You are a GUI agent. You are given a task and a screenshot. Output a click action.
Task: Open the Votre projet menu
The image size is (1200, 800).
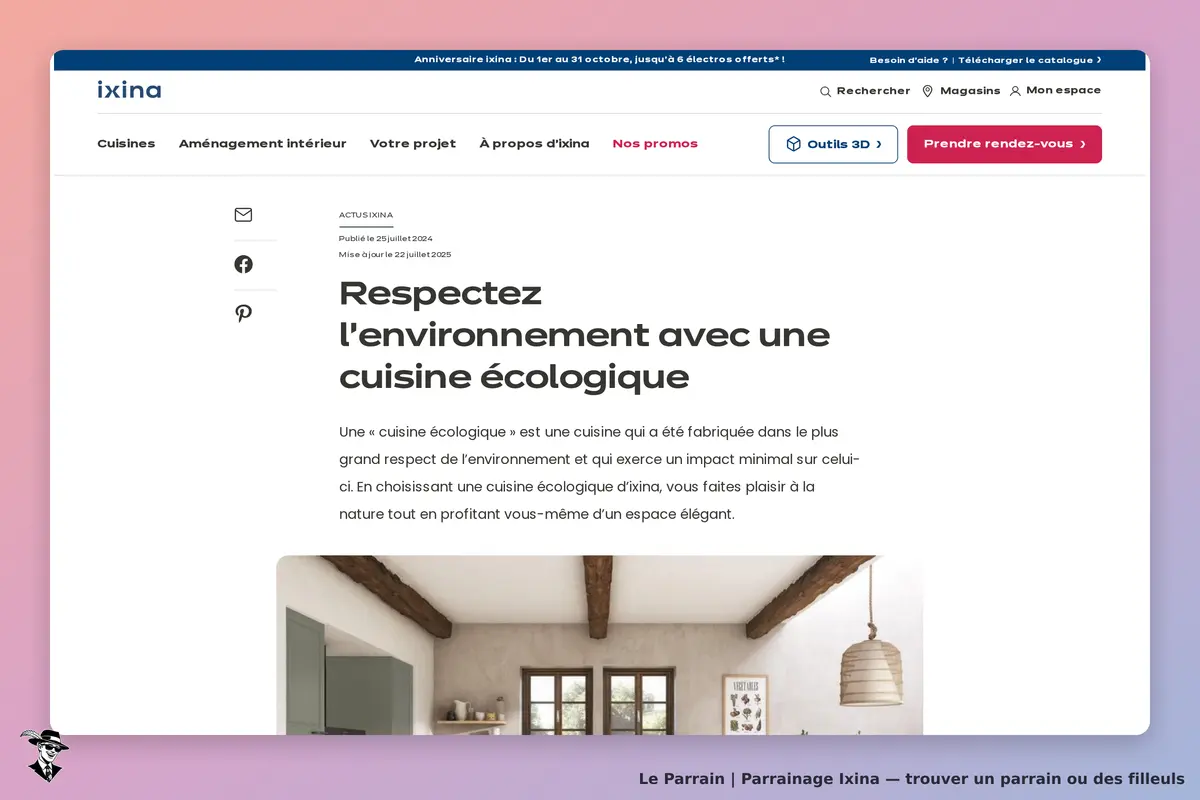[x=413, y=144]
